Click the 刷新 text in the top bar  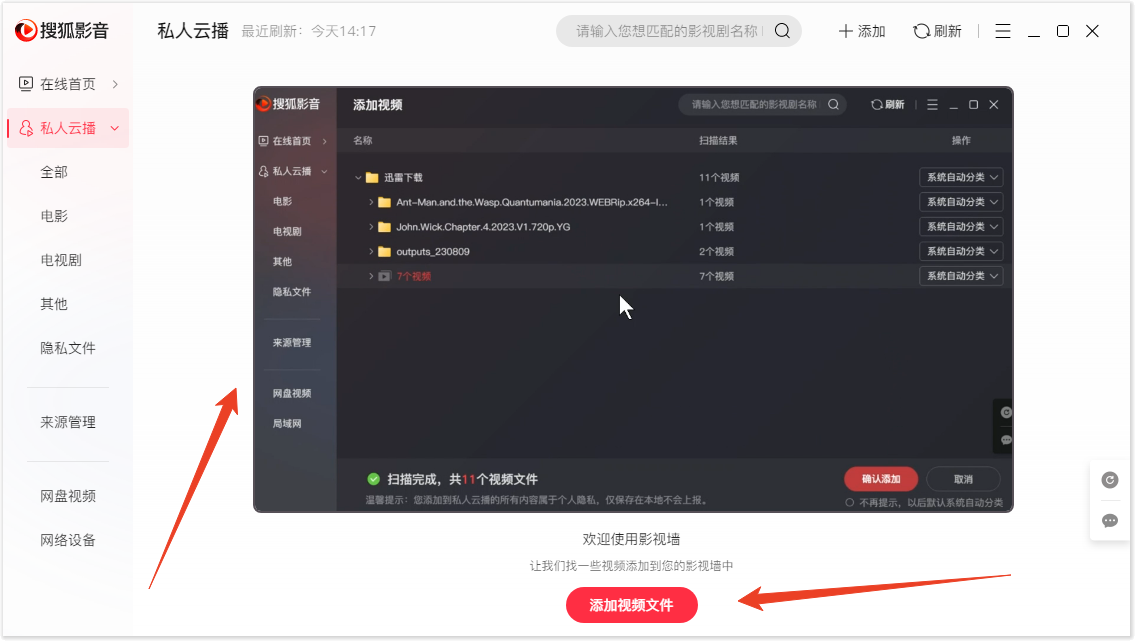(x=948, y=31)
